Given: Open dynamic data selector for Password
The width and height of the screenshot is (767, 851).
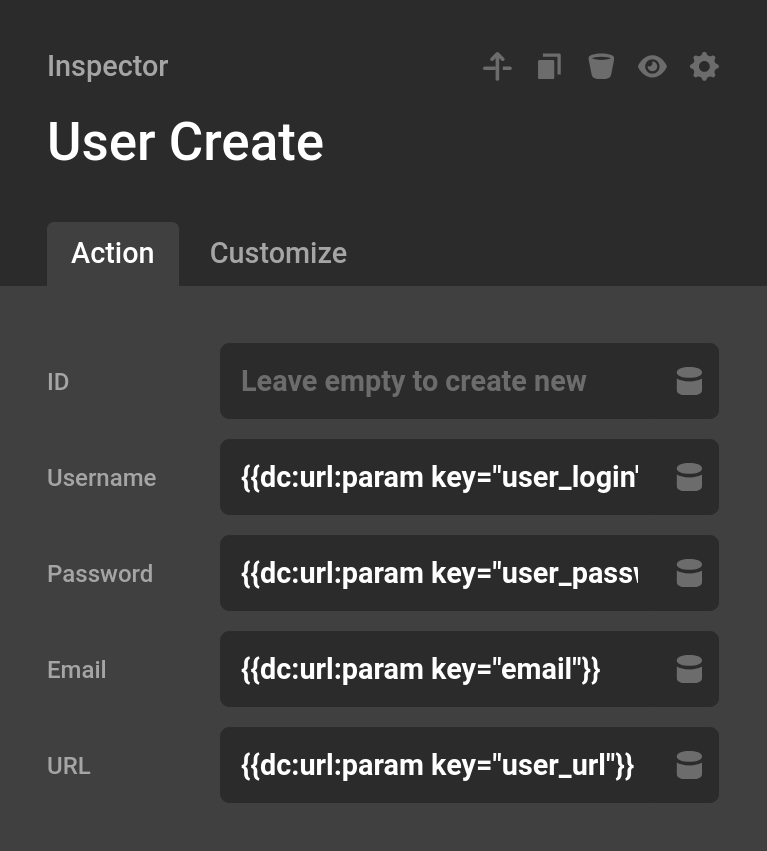Looking at the screenshot, I should (690, 573).
